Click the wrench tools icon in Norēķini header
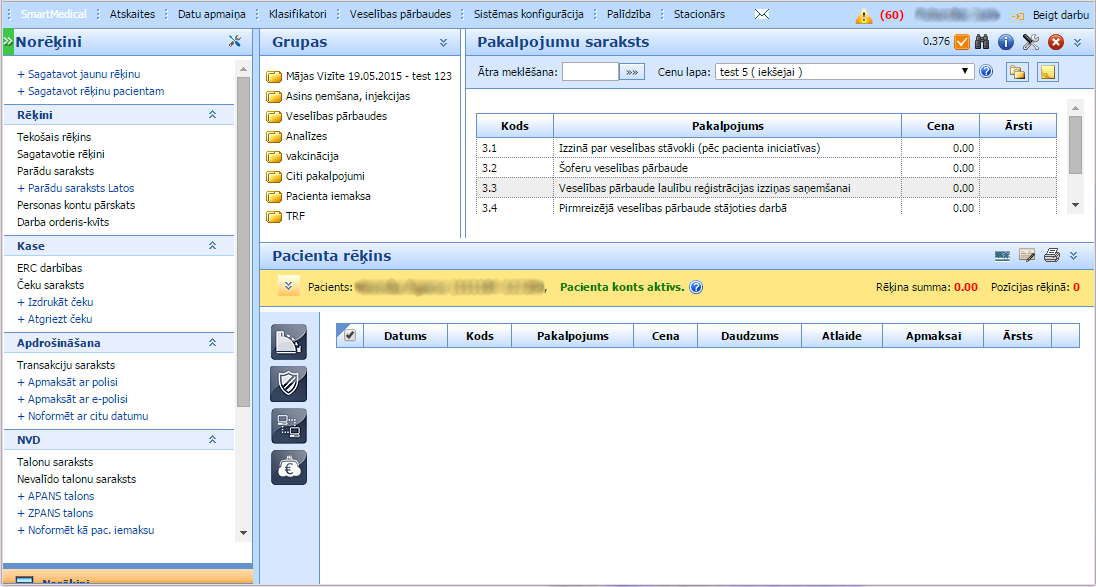 (236, 42)
